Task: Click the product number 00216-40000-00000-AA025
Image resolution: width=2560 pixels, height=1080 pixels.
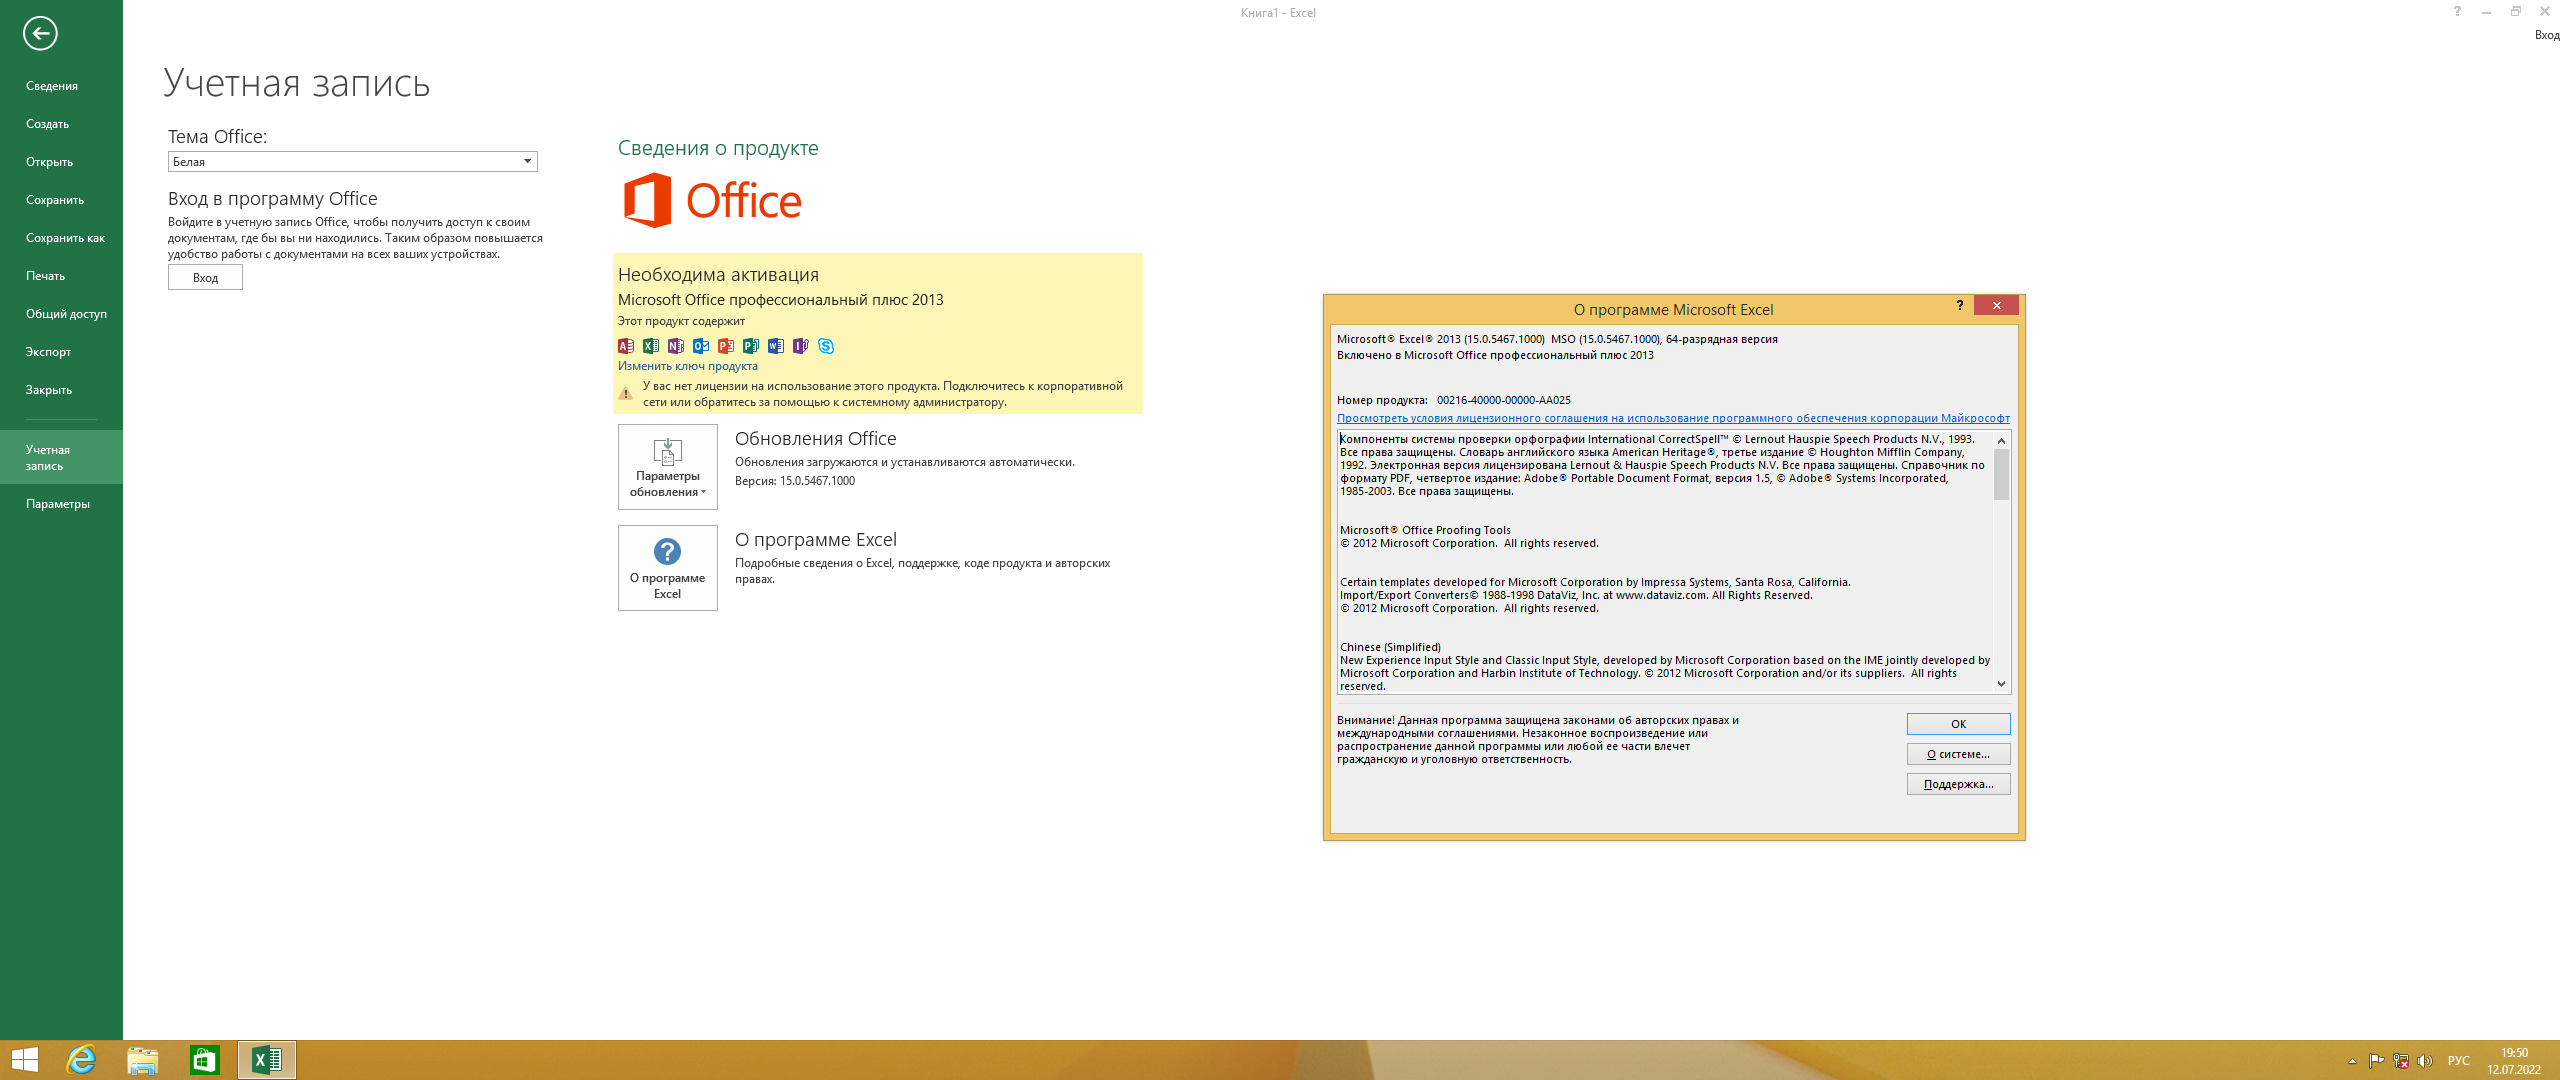Action: (1503, 400)
